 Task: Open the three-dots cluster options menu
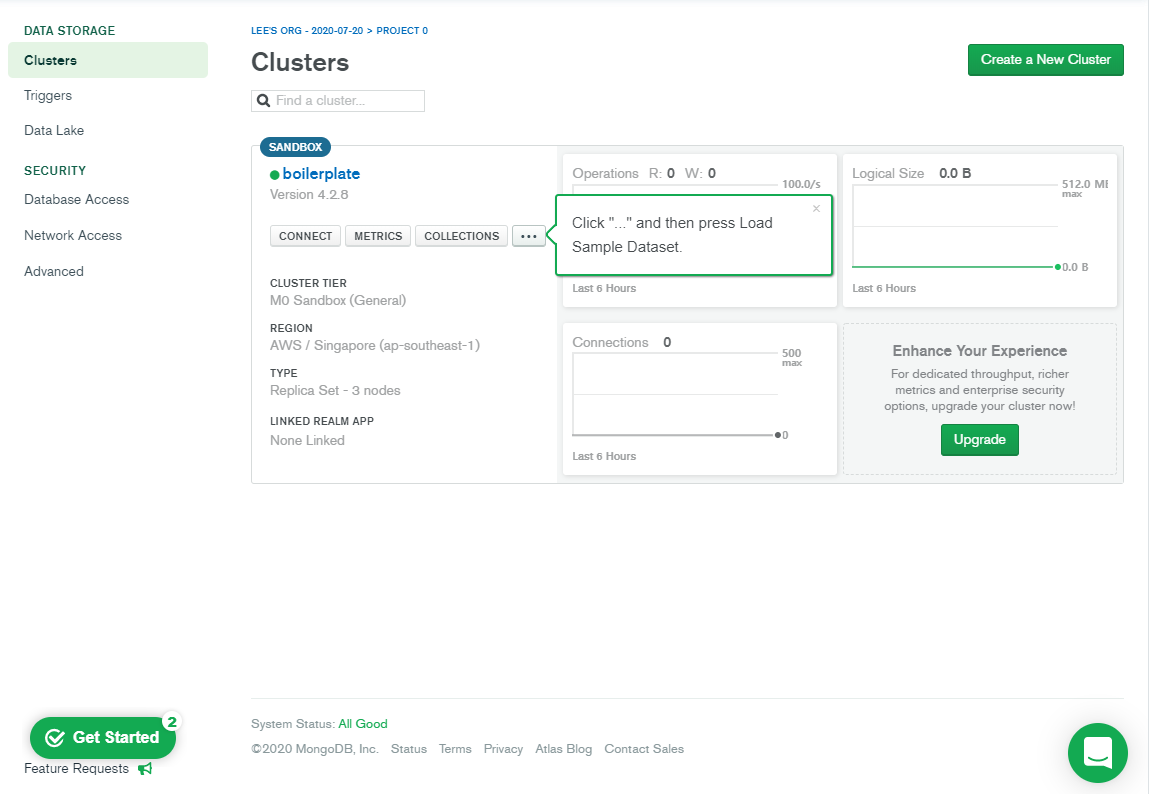(x=529, y=236)
